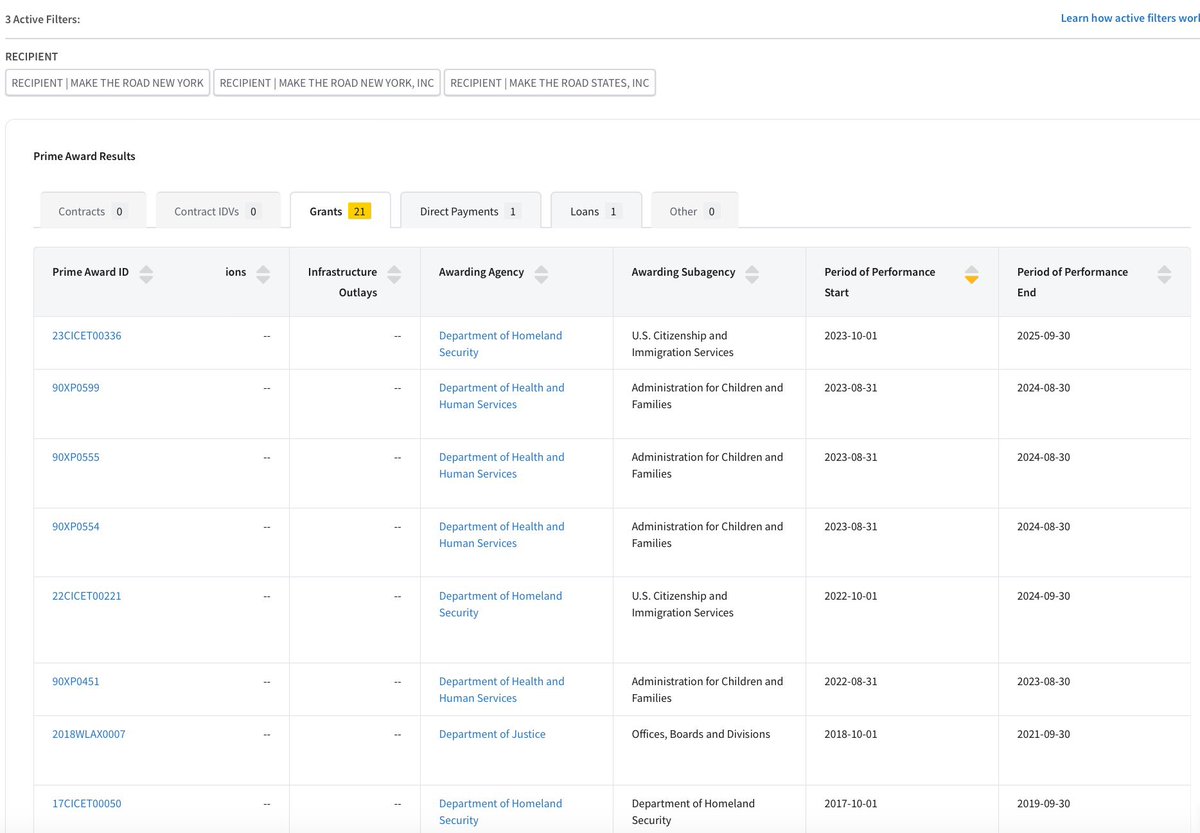This screenshot has width=1200, height=833.
Task: Open award 90XP0599 link
Action: (x=76, y=388)
